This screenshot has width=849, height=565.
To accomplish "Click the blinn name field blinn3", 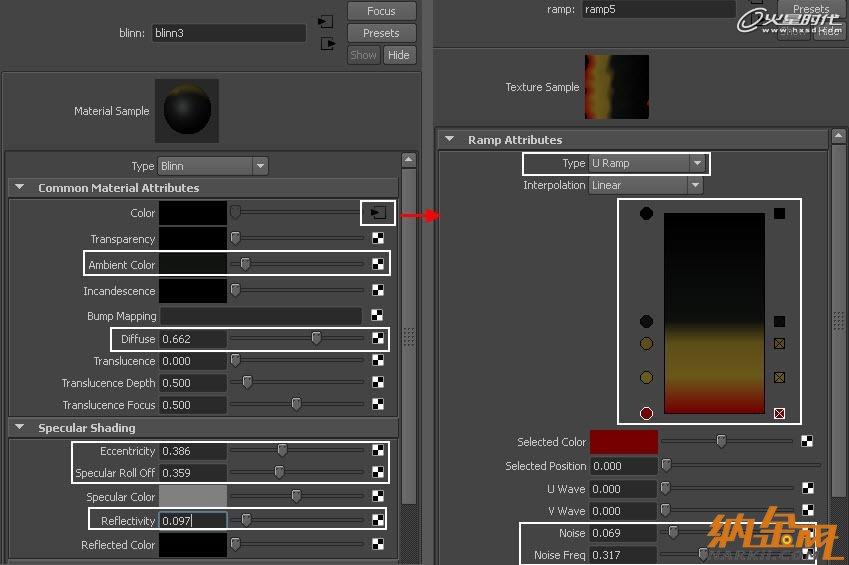I will (228, 33).
